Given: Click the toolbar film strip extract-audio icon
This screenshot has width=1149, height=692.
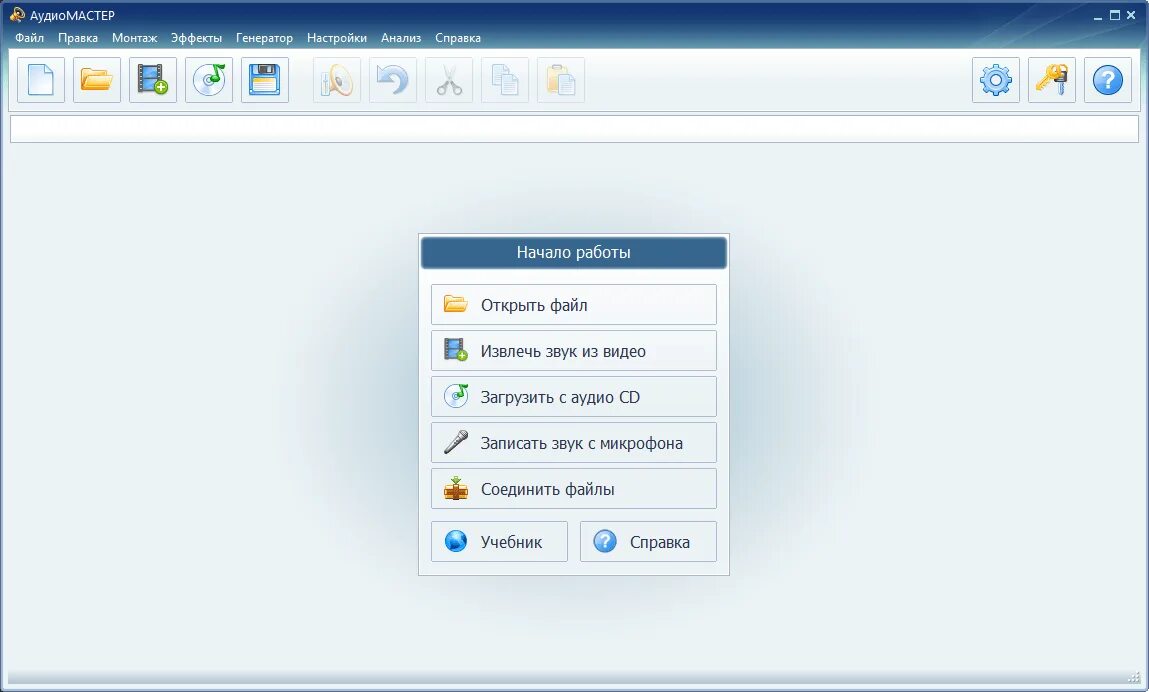Looking at the screenshot, I should coord(152,80).
